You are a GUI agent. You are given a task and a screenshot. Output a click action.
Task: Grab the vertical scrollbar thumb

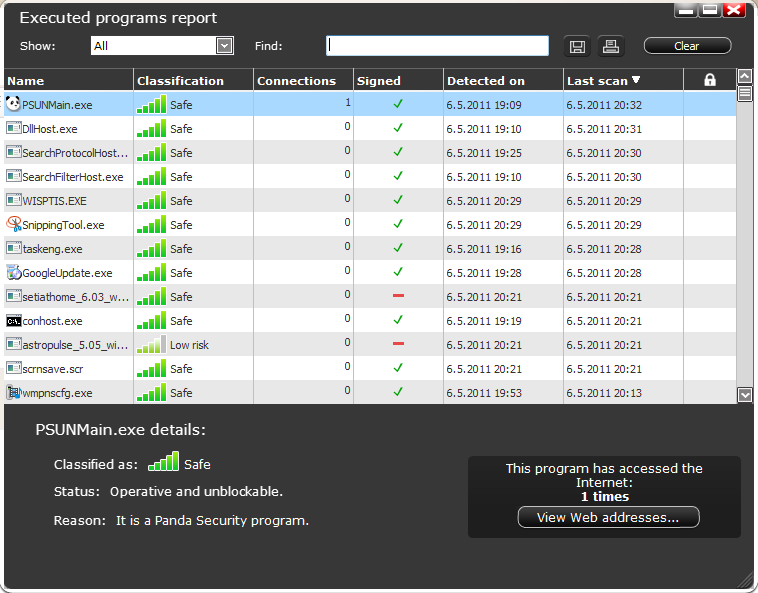744,93
